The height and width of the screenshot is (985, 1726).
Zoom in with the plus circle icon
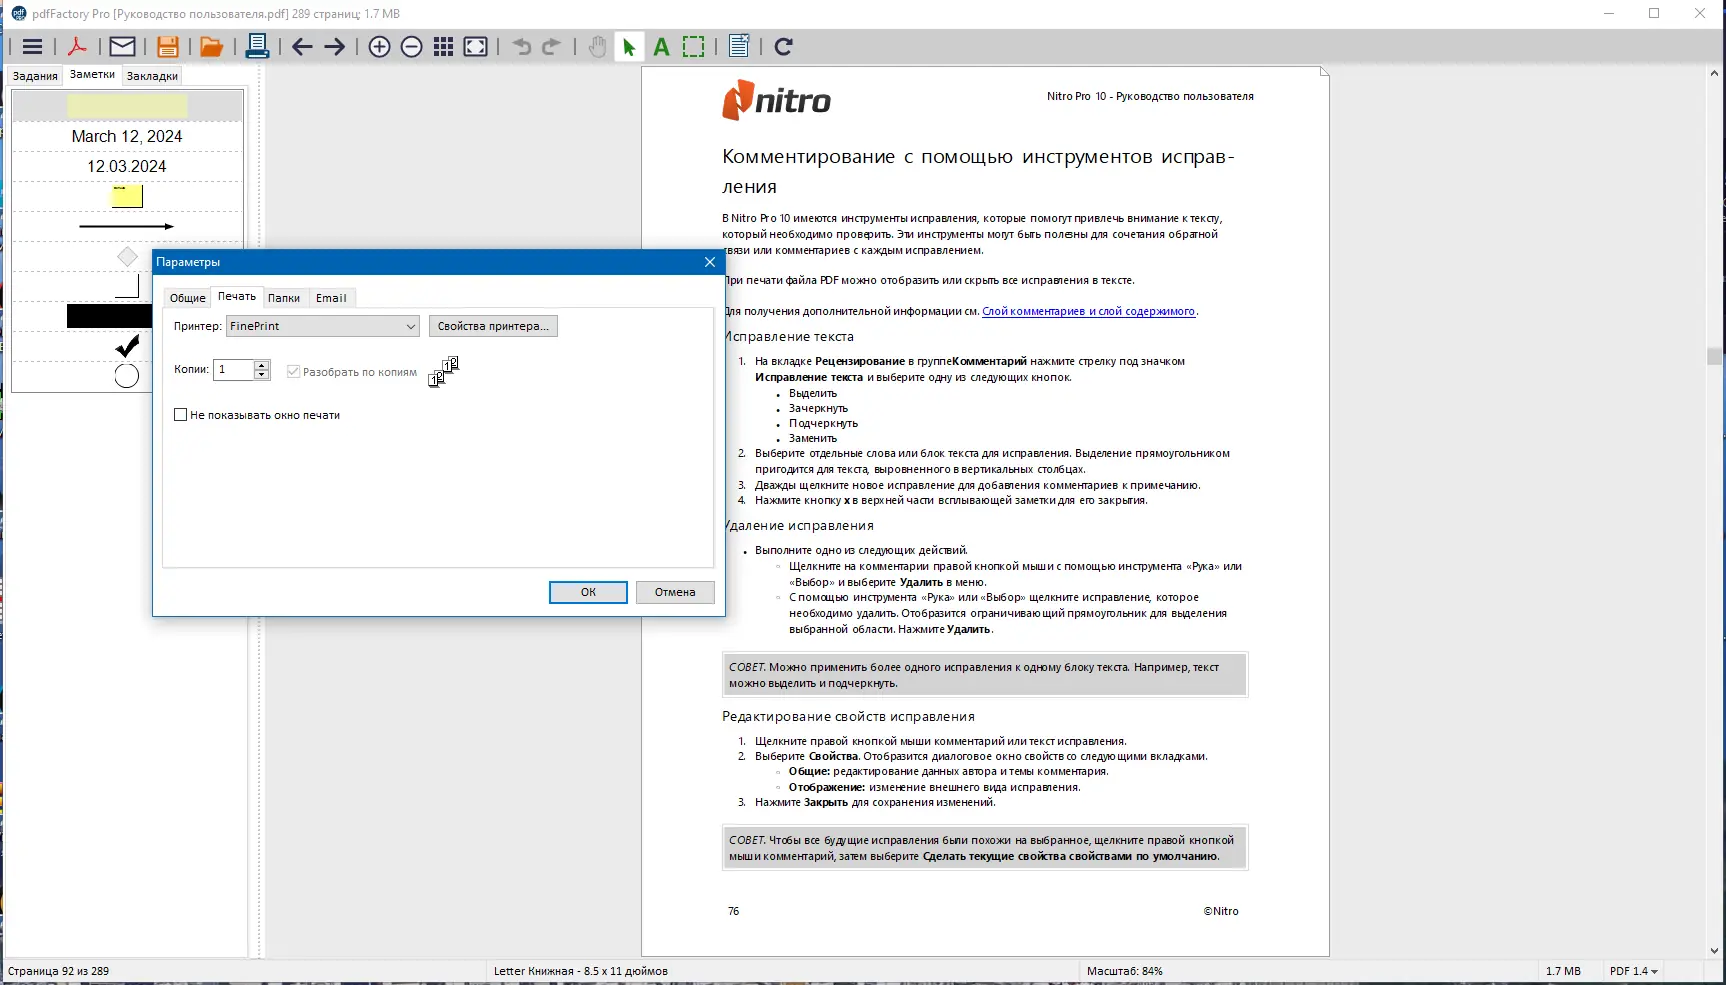[379, 47]
